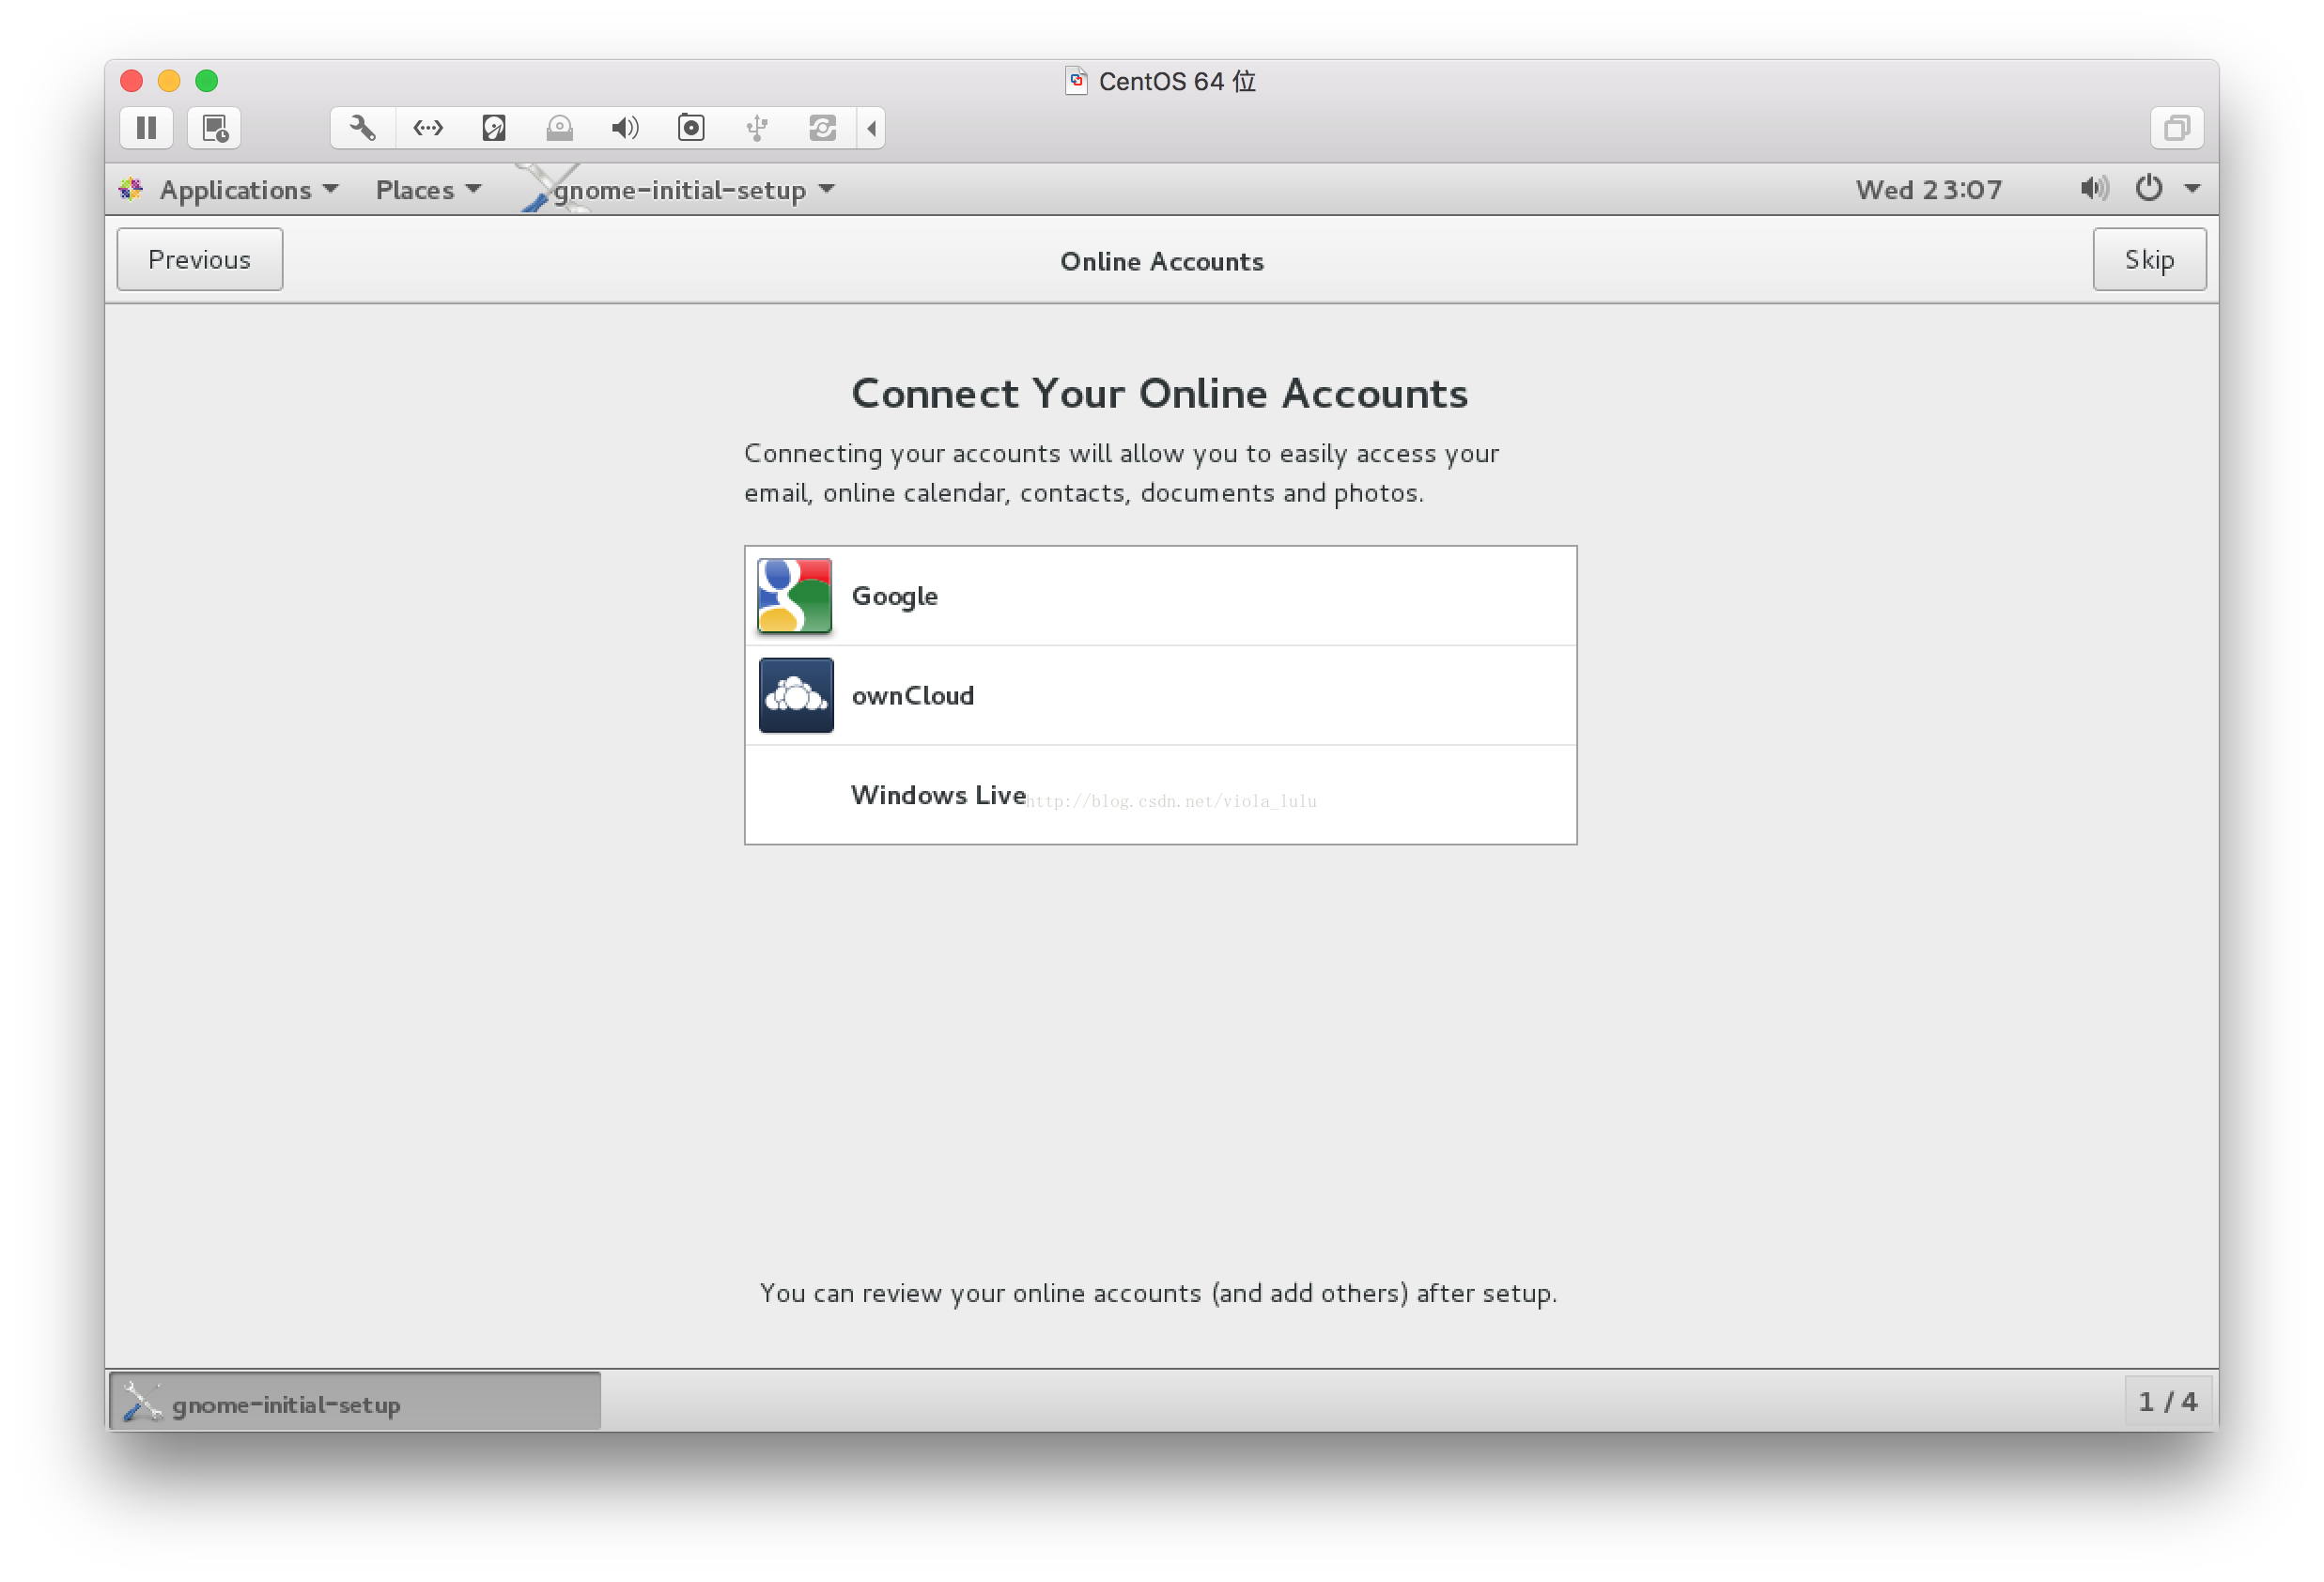Go back with the Previous button

[199, 259]
